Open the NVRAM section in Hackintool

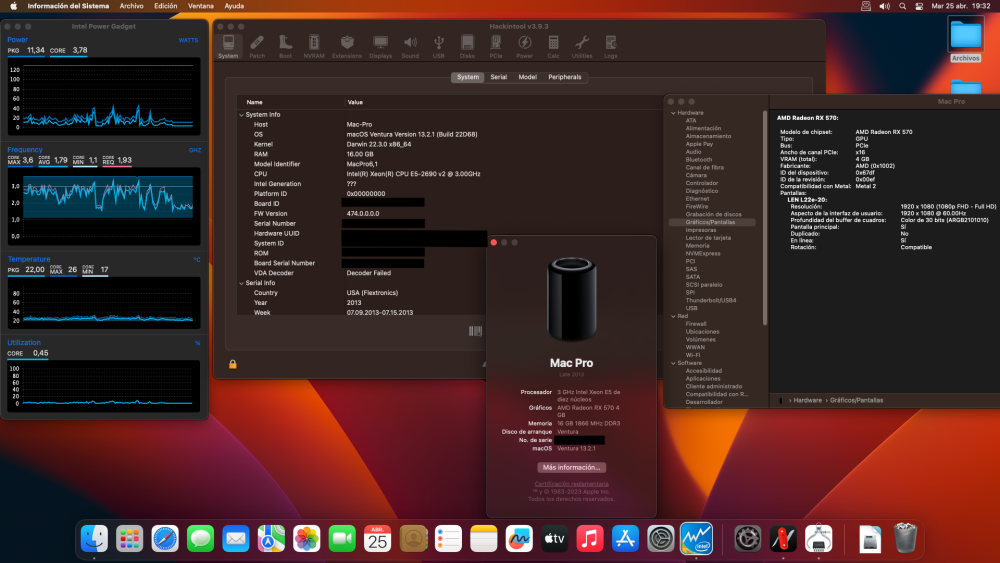[314, 47]
